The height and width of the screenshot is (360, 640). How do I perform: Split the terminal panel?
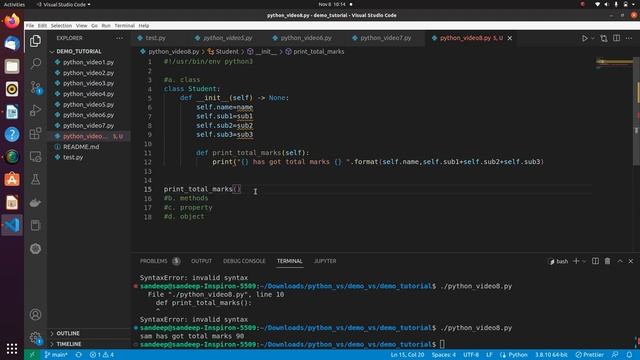click(x=595, y=261)
